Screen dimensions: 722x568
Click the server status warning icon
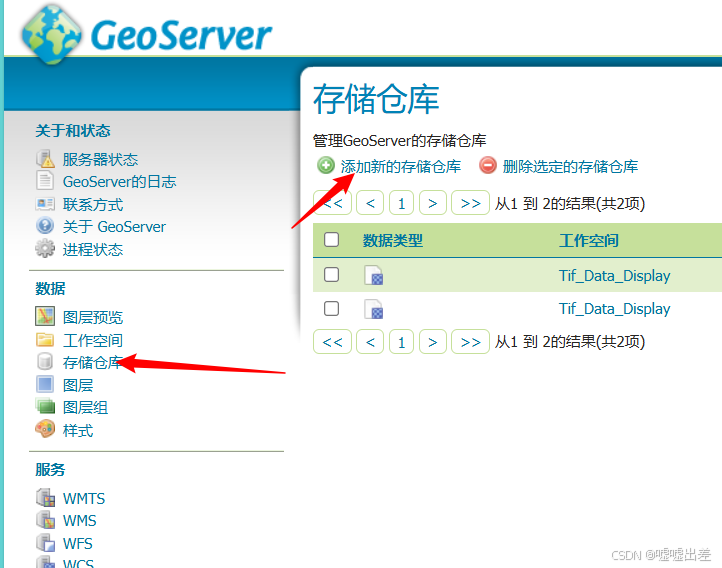coord(45,159)
